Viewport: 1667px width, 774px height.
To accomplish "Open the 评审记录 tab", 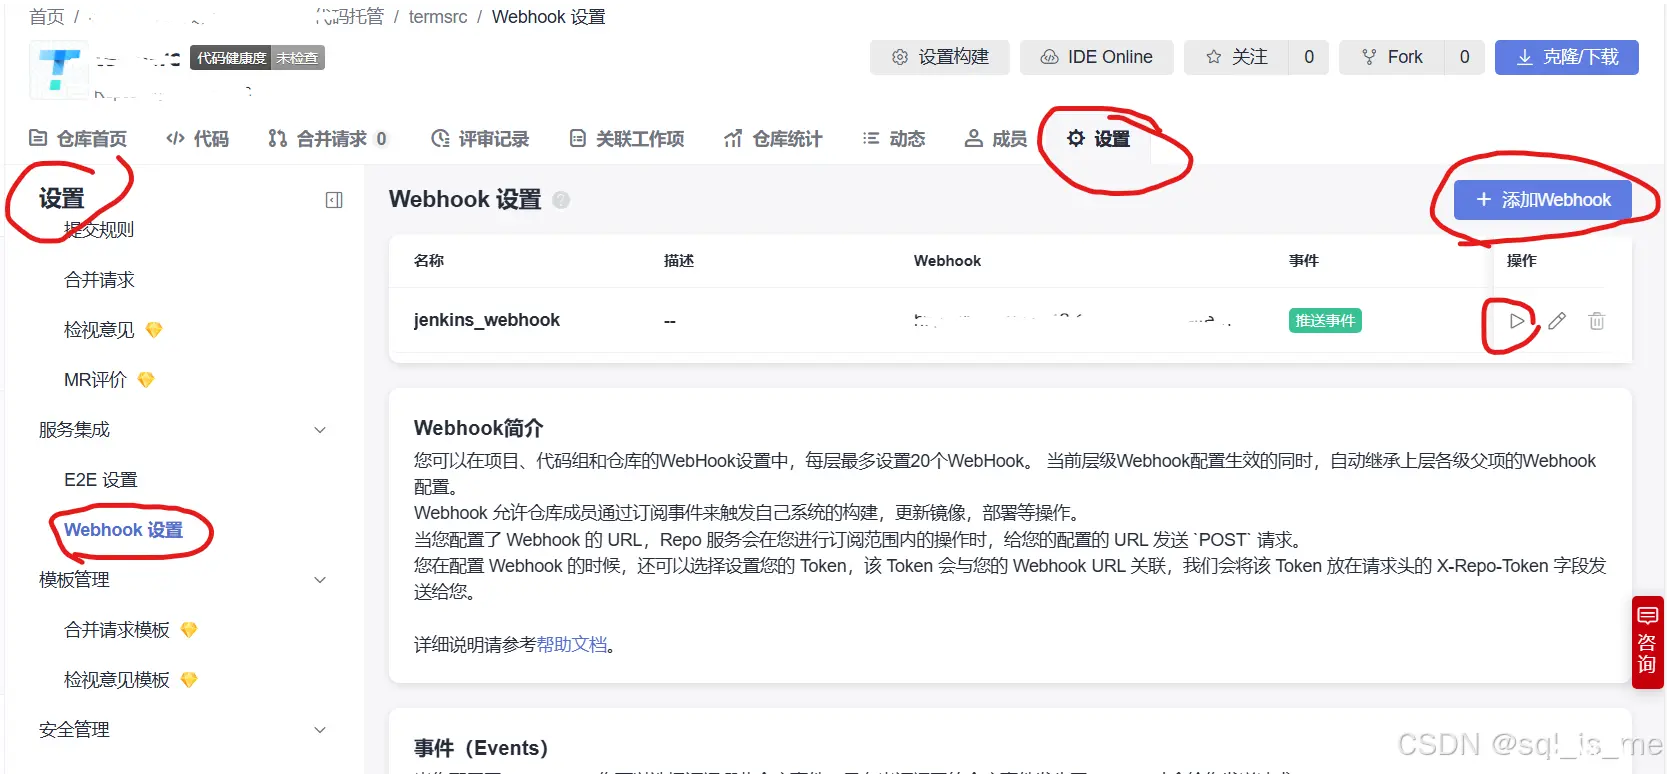I will pyautogui.click(x=480, y=139).
